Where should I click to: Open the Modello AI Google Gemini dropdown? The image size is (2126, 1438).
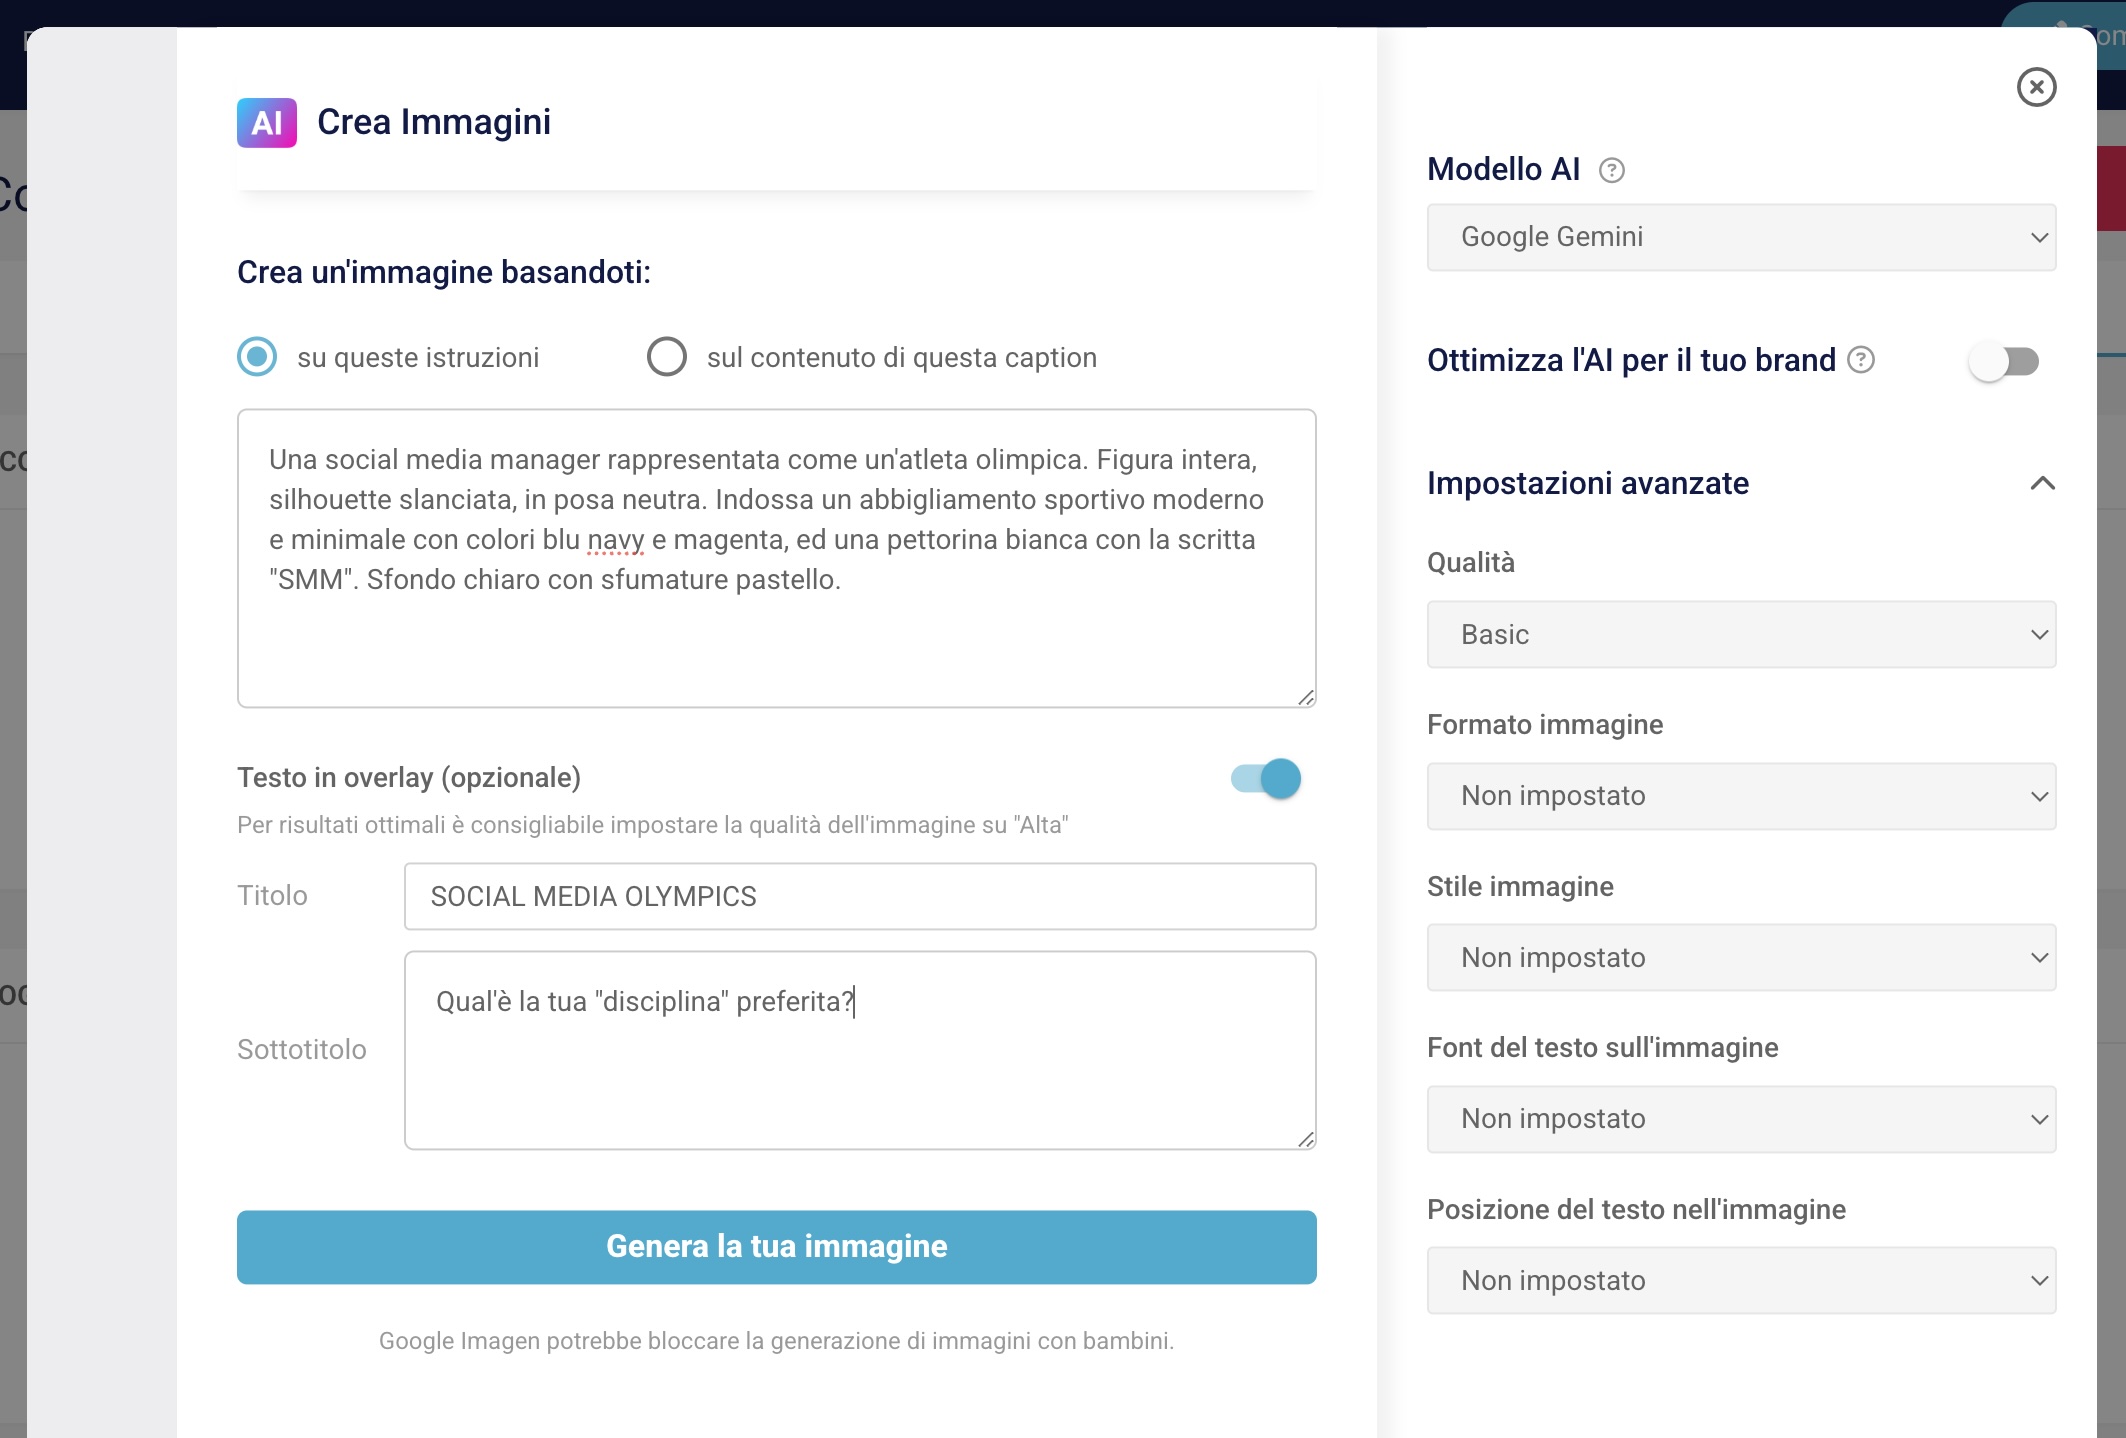[1741, 237]
